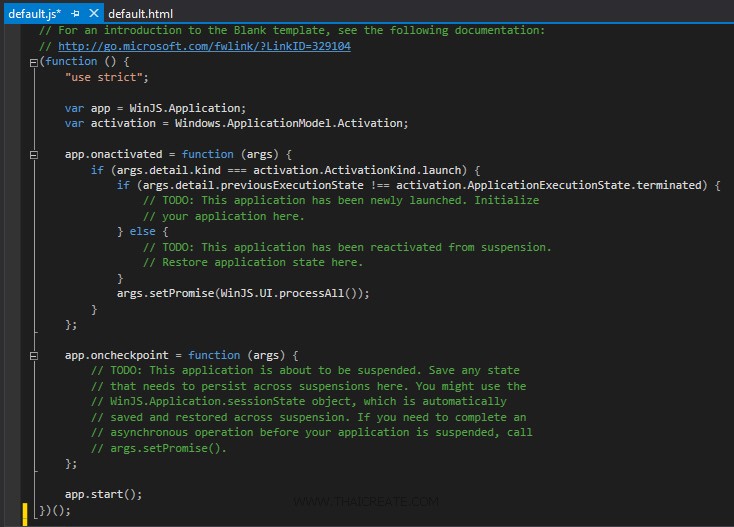
Task: Collapse the outer (function () block
Action: pos(34,62)
